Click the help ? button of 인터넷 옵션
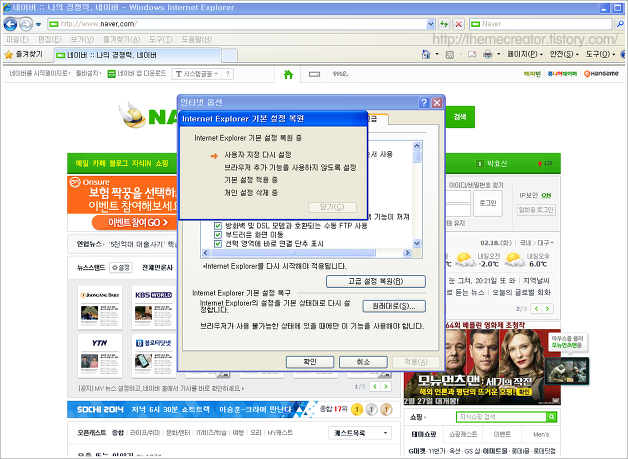Screen dimensions: 628x459 click(x=424, y=103)
